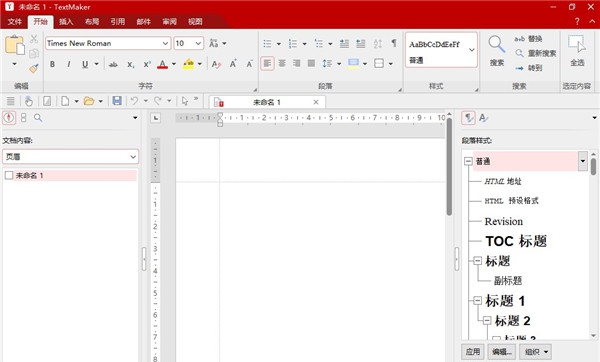This screenshot has width=600, height=362.
Task: Open the font size 10 dropdown
Action: point(198,43)
